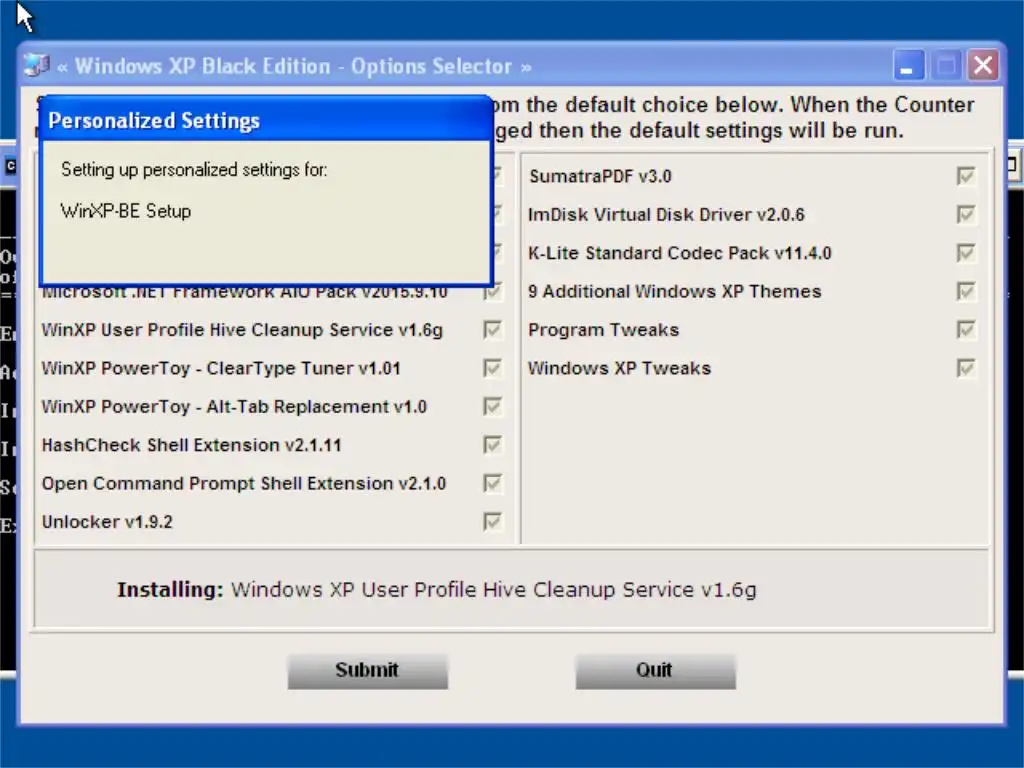Image resolution: width=1024 pixels, height=768 pixels.
Task: Toggle WinXP User Profile Hive Cleanup checkbox
Action: [x=493, y=330]
